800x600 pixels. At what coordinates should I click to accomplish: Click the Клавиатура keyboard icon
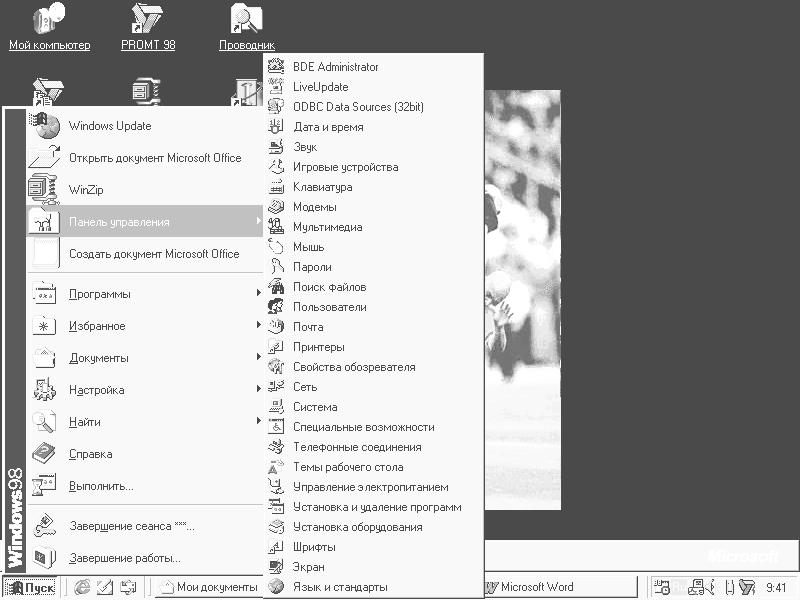click(x=276, y=187)
